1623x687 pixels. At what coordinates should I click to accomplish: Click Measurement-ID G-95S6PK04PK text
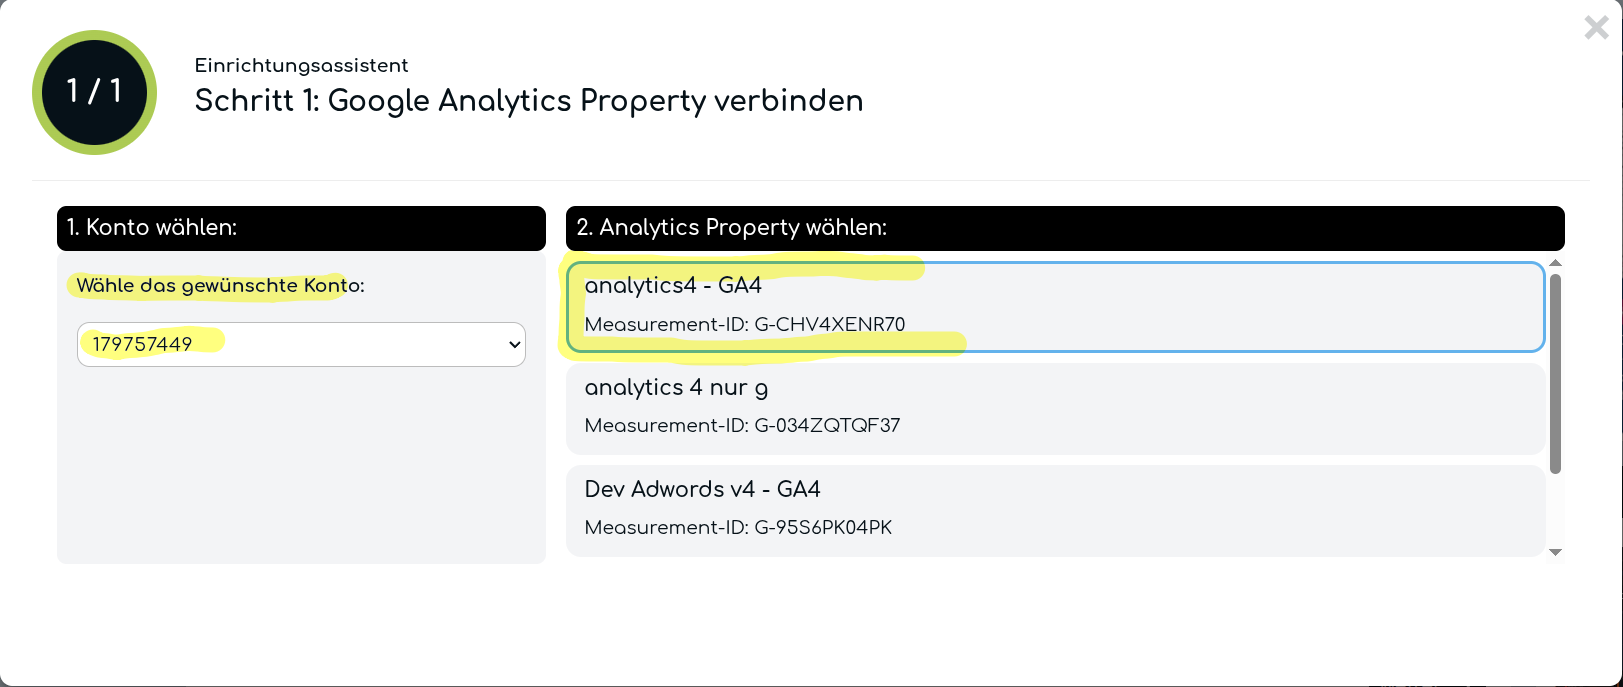(x=738, y=527)
